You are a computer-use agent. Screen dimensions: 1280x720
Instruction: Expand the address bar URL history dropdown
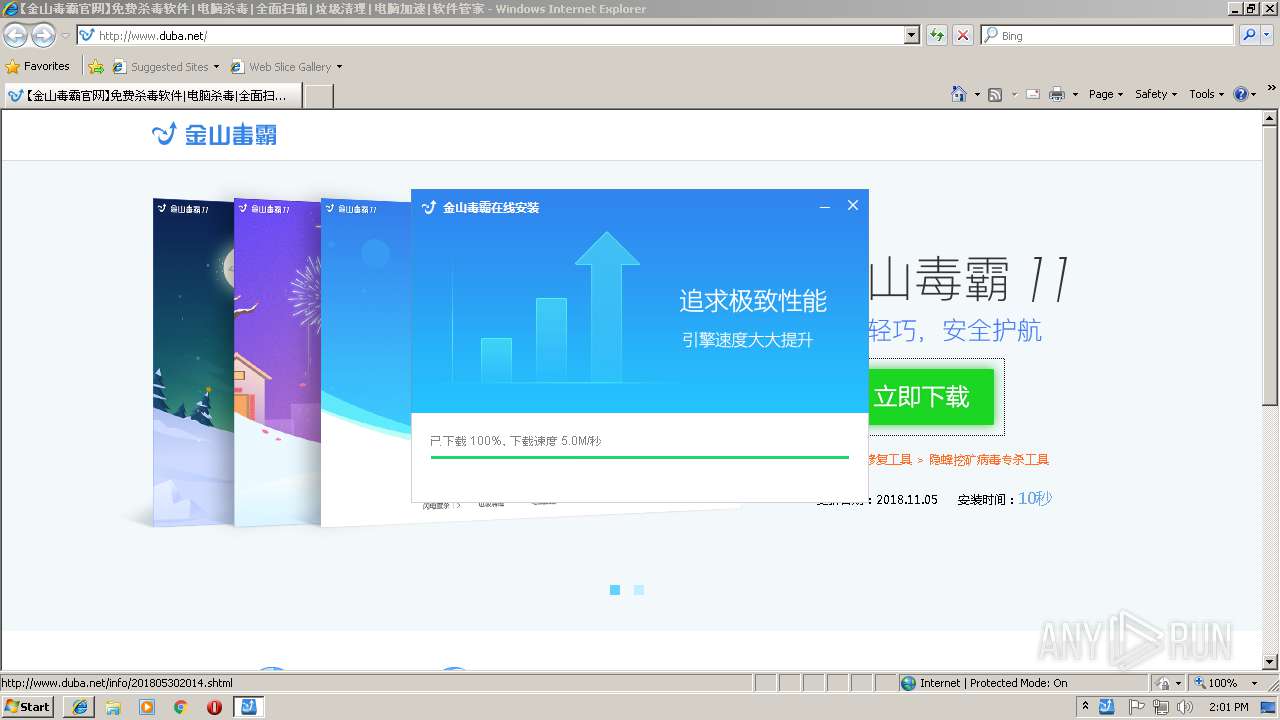coord(911,35)
